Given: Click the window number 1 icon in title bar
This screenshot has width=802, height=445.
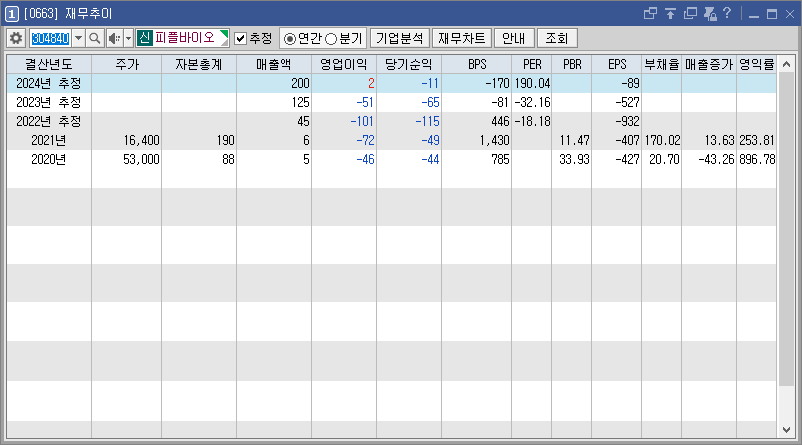Looking at the screenshot, I should [12, 14].
